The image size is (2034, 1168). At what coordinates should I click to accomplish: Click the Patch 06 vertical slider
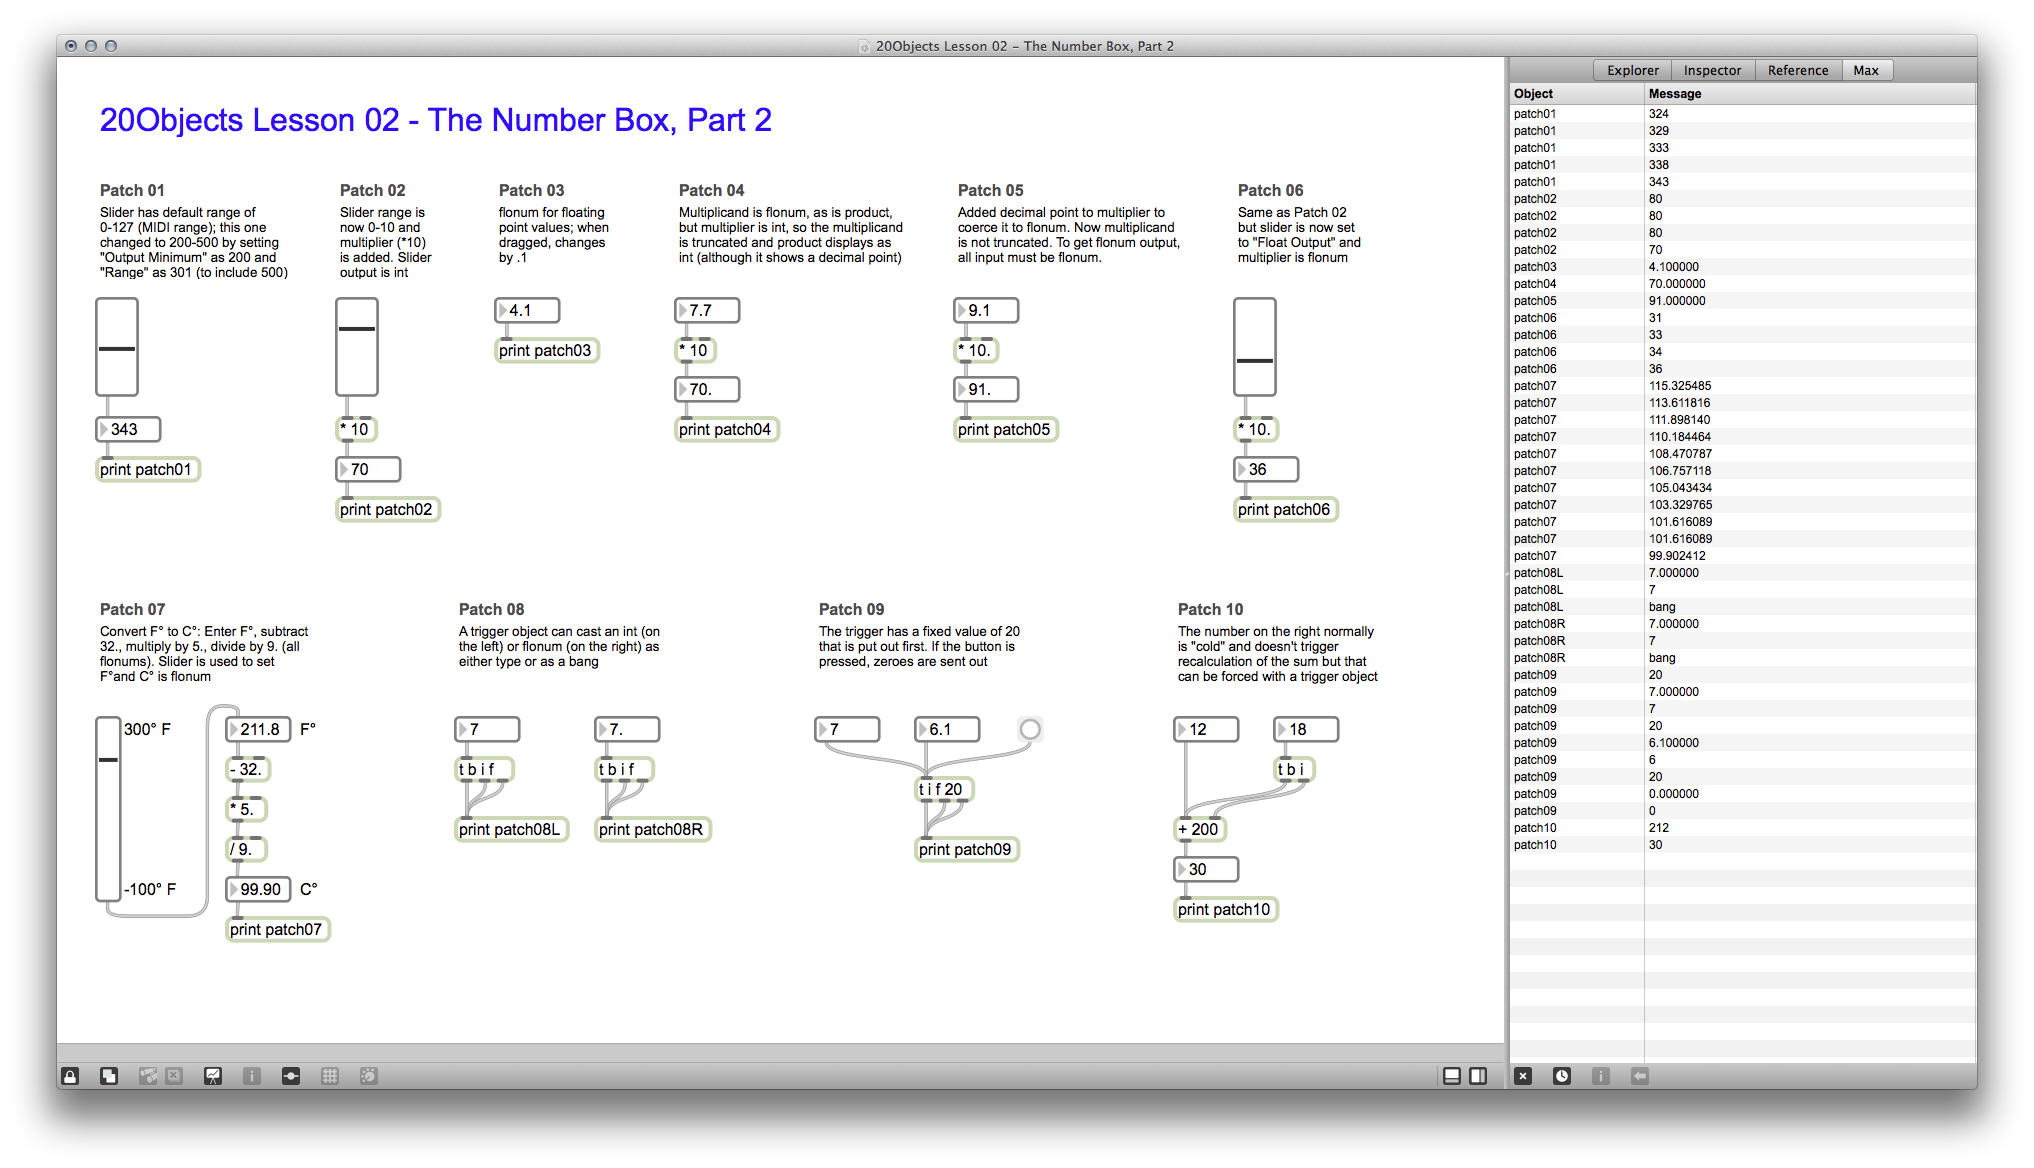pos(1255,347)
